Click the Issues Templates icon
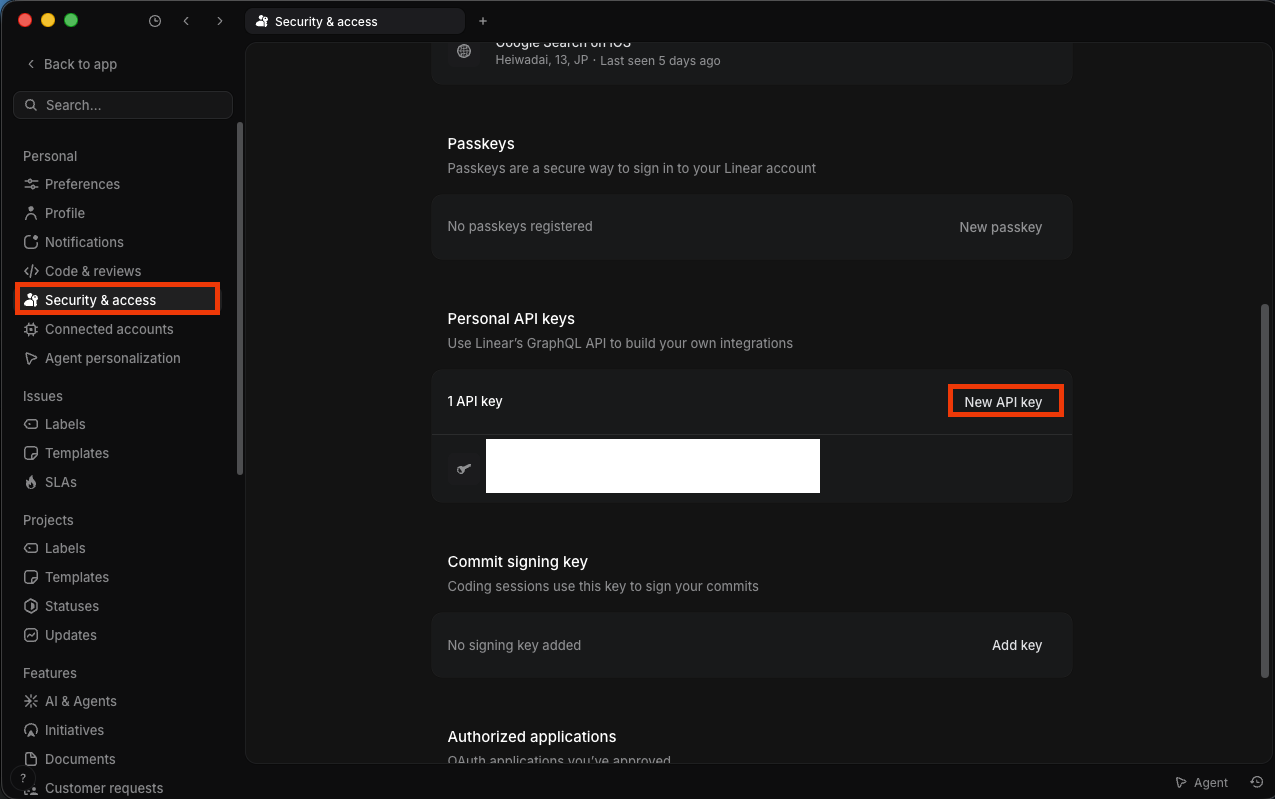Viewport: 1275px width, 799px height. 31,453
